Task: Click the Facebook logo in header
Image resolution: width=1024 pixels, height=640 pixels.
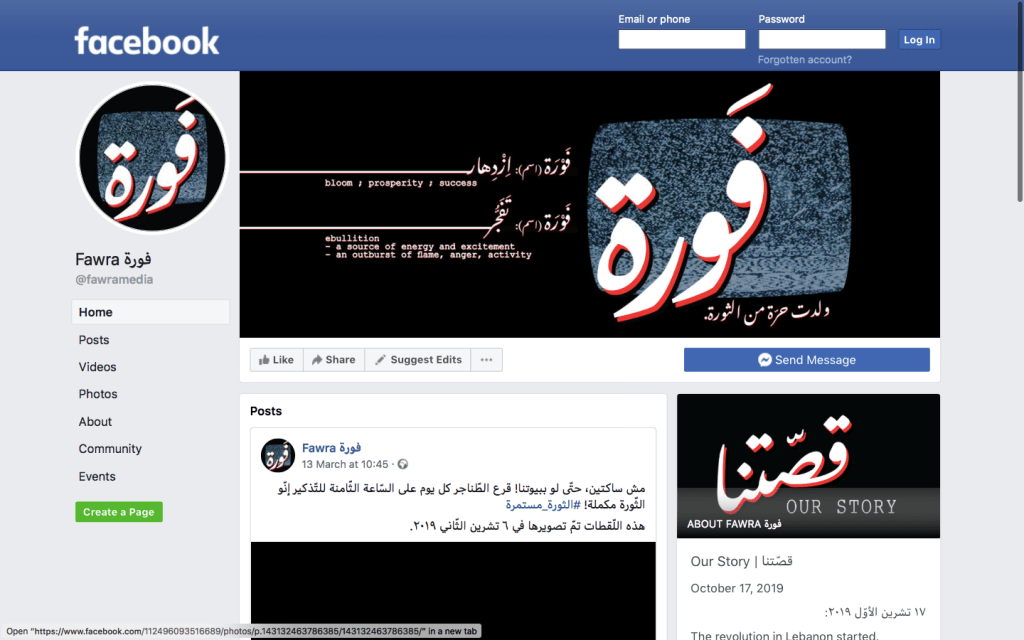Action: click(147, 40)
